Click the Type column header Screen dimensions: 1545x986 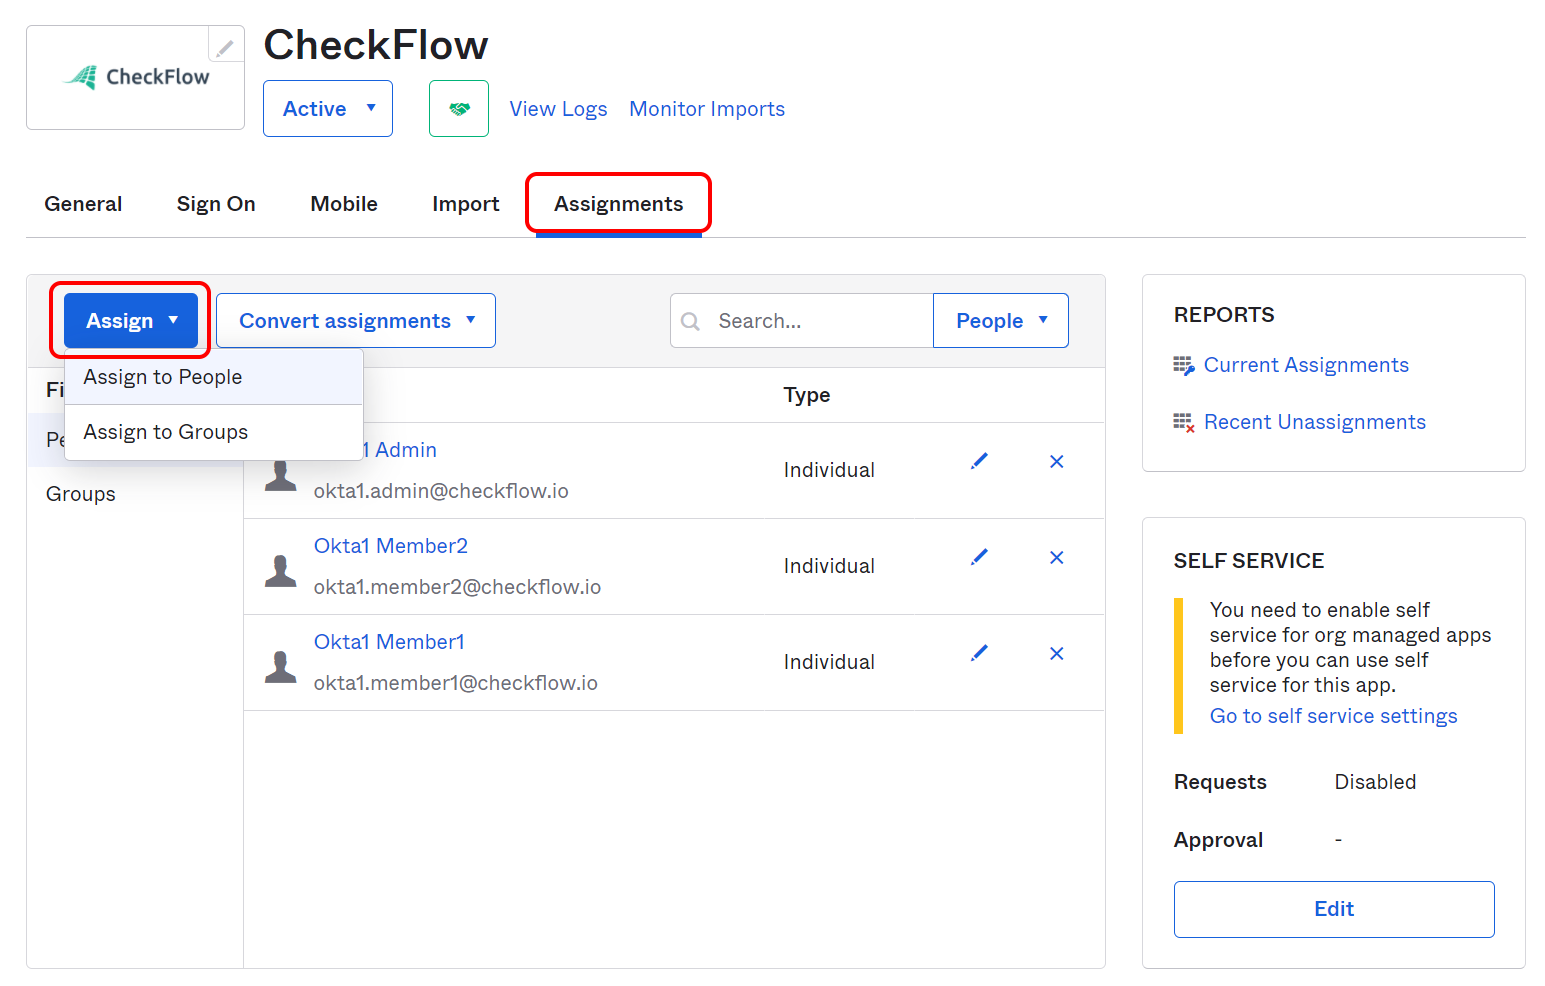(x=807, y=395)
